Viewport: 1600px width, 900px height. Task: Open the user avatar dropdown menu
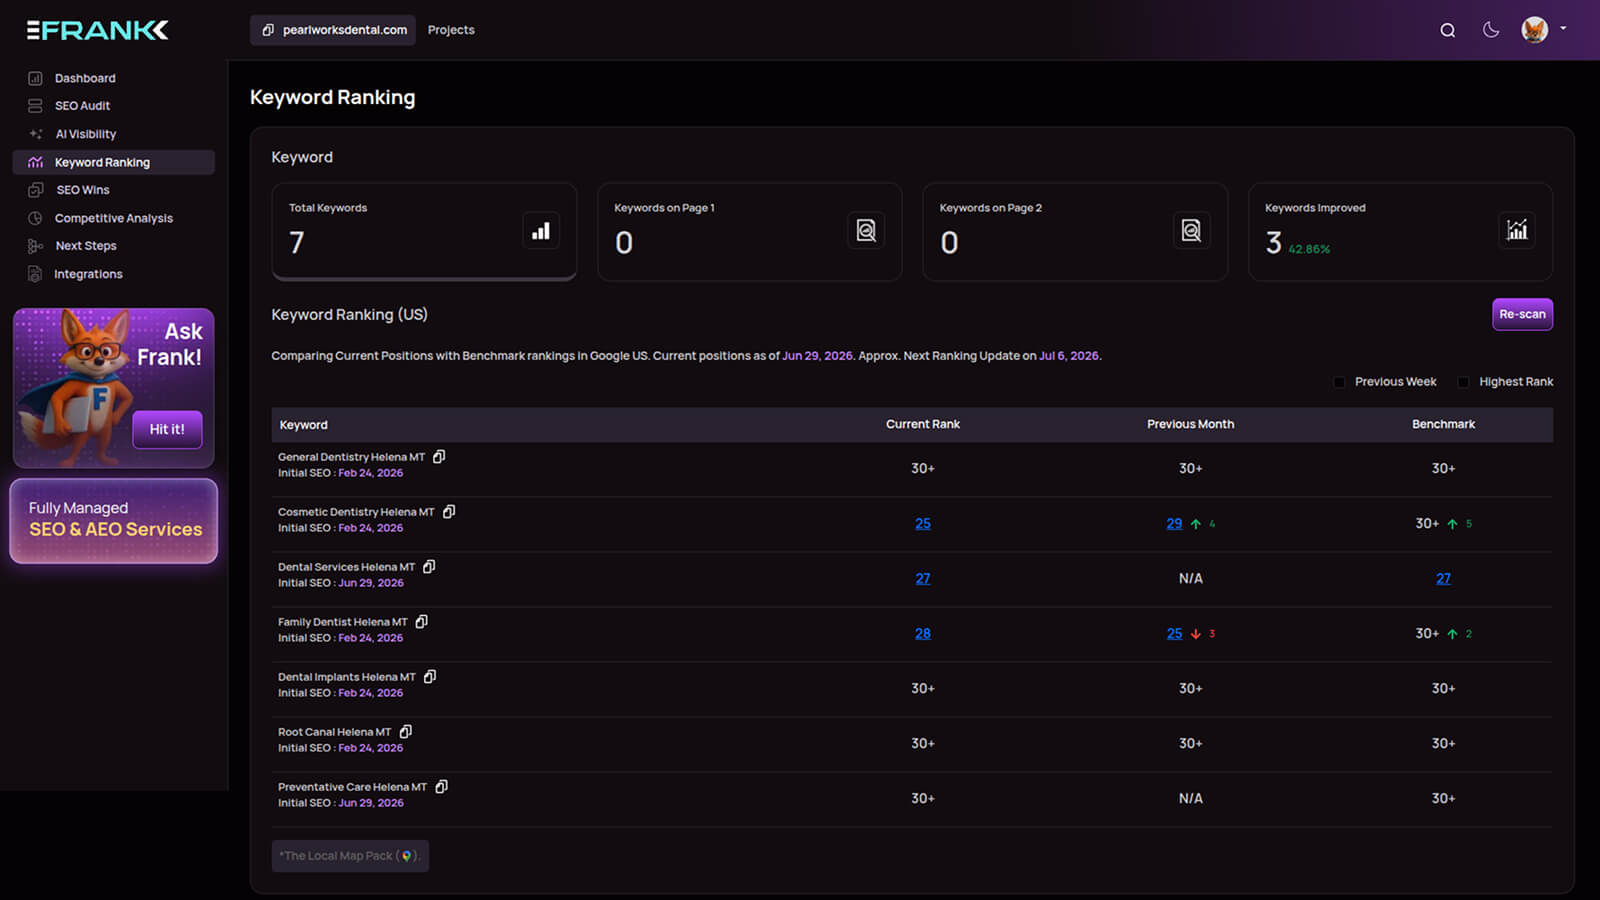tap(1544, 30)
